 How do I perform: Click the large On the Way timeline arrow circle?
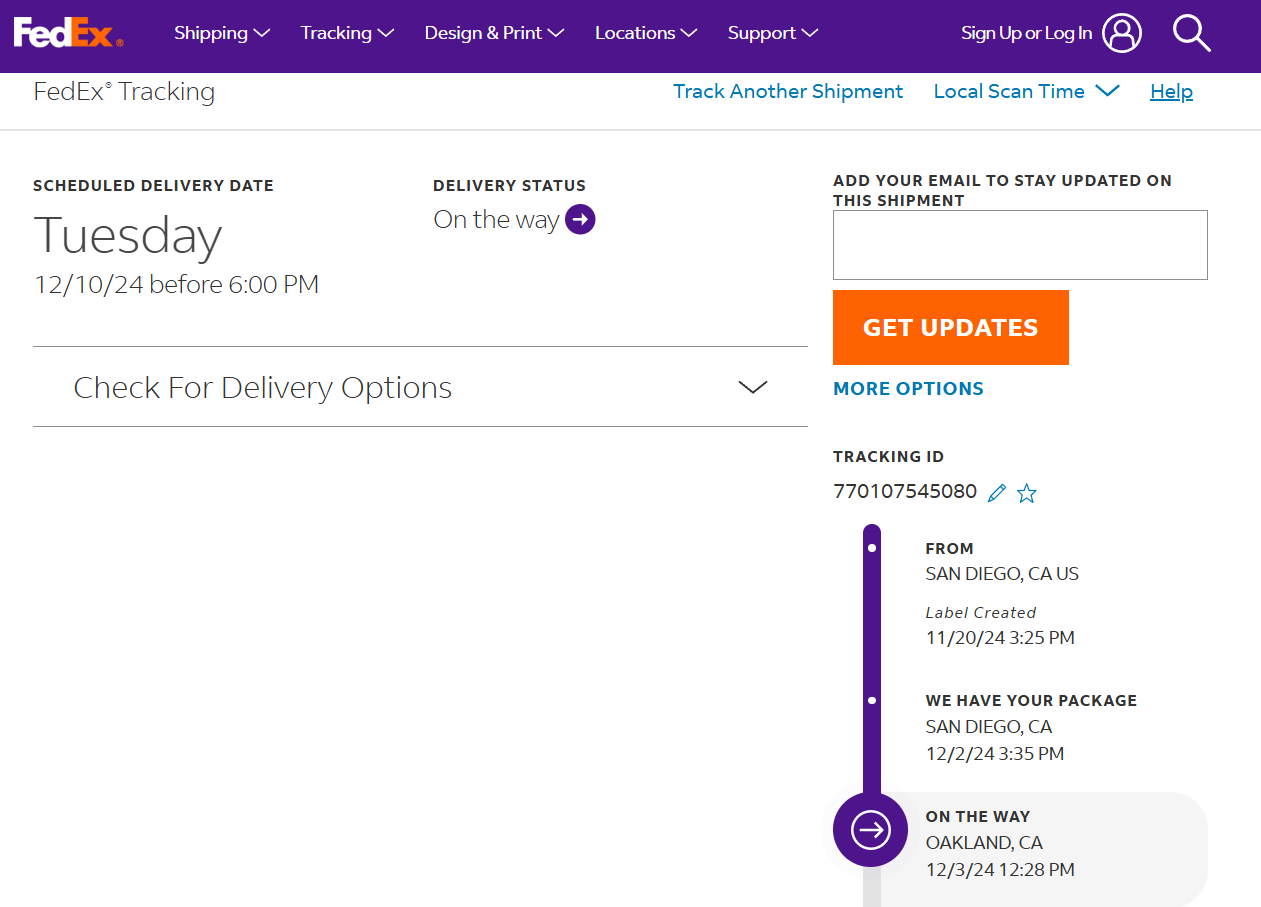tap(870, 829)
